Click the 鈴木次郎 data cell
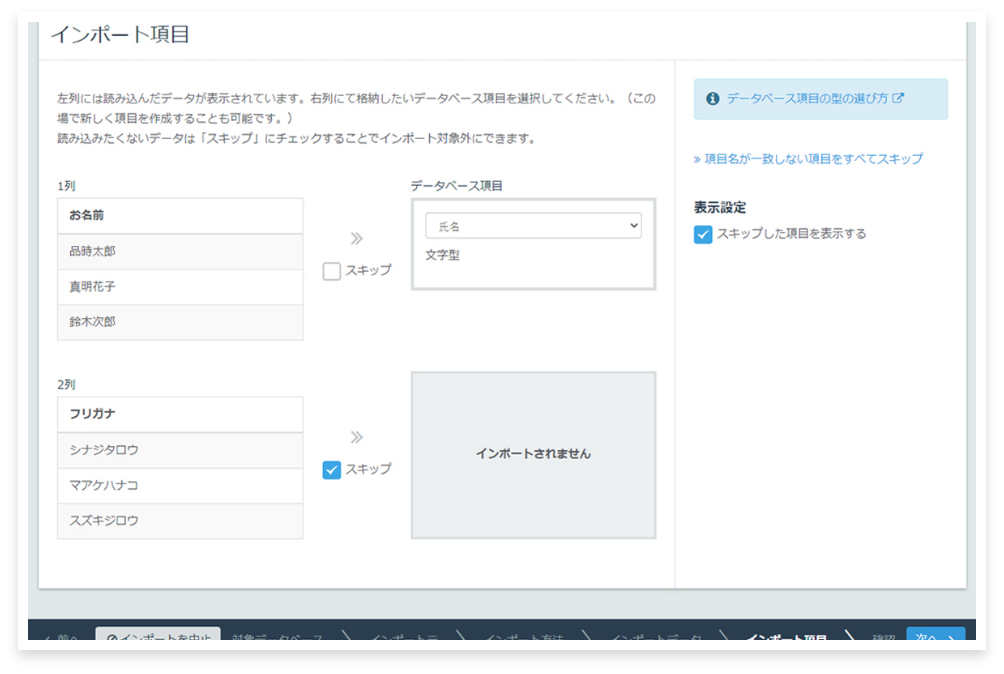 (180, 322)
